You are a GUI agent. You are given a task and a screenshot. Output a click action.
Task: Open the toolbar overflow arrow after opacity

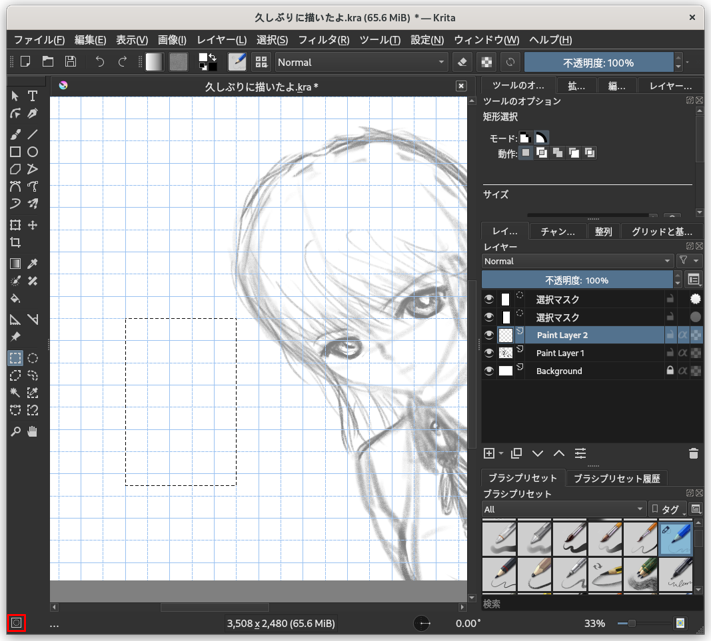tap(688, 62)
